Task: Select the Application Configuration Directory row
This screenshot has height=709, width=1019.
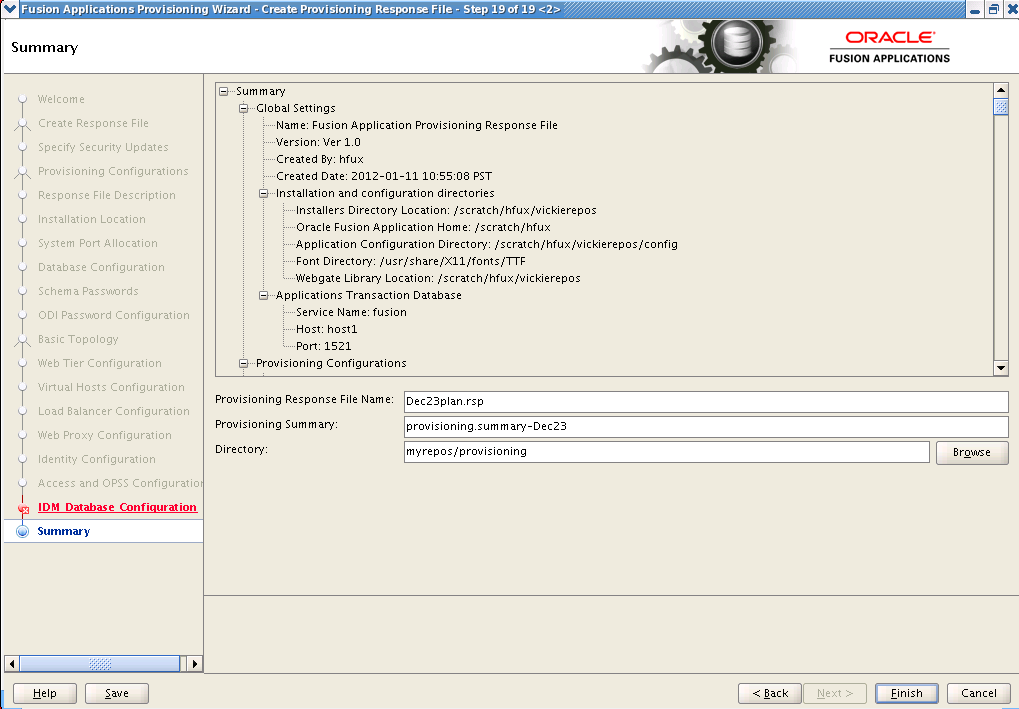Action: point(487,244)
